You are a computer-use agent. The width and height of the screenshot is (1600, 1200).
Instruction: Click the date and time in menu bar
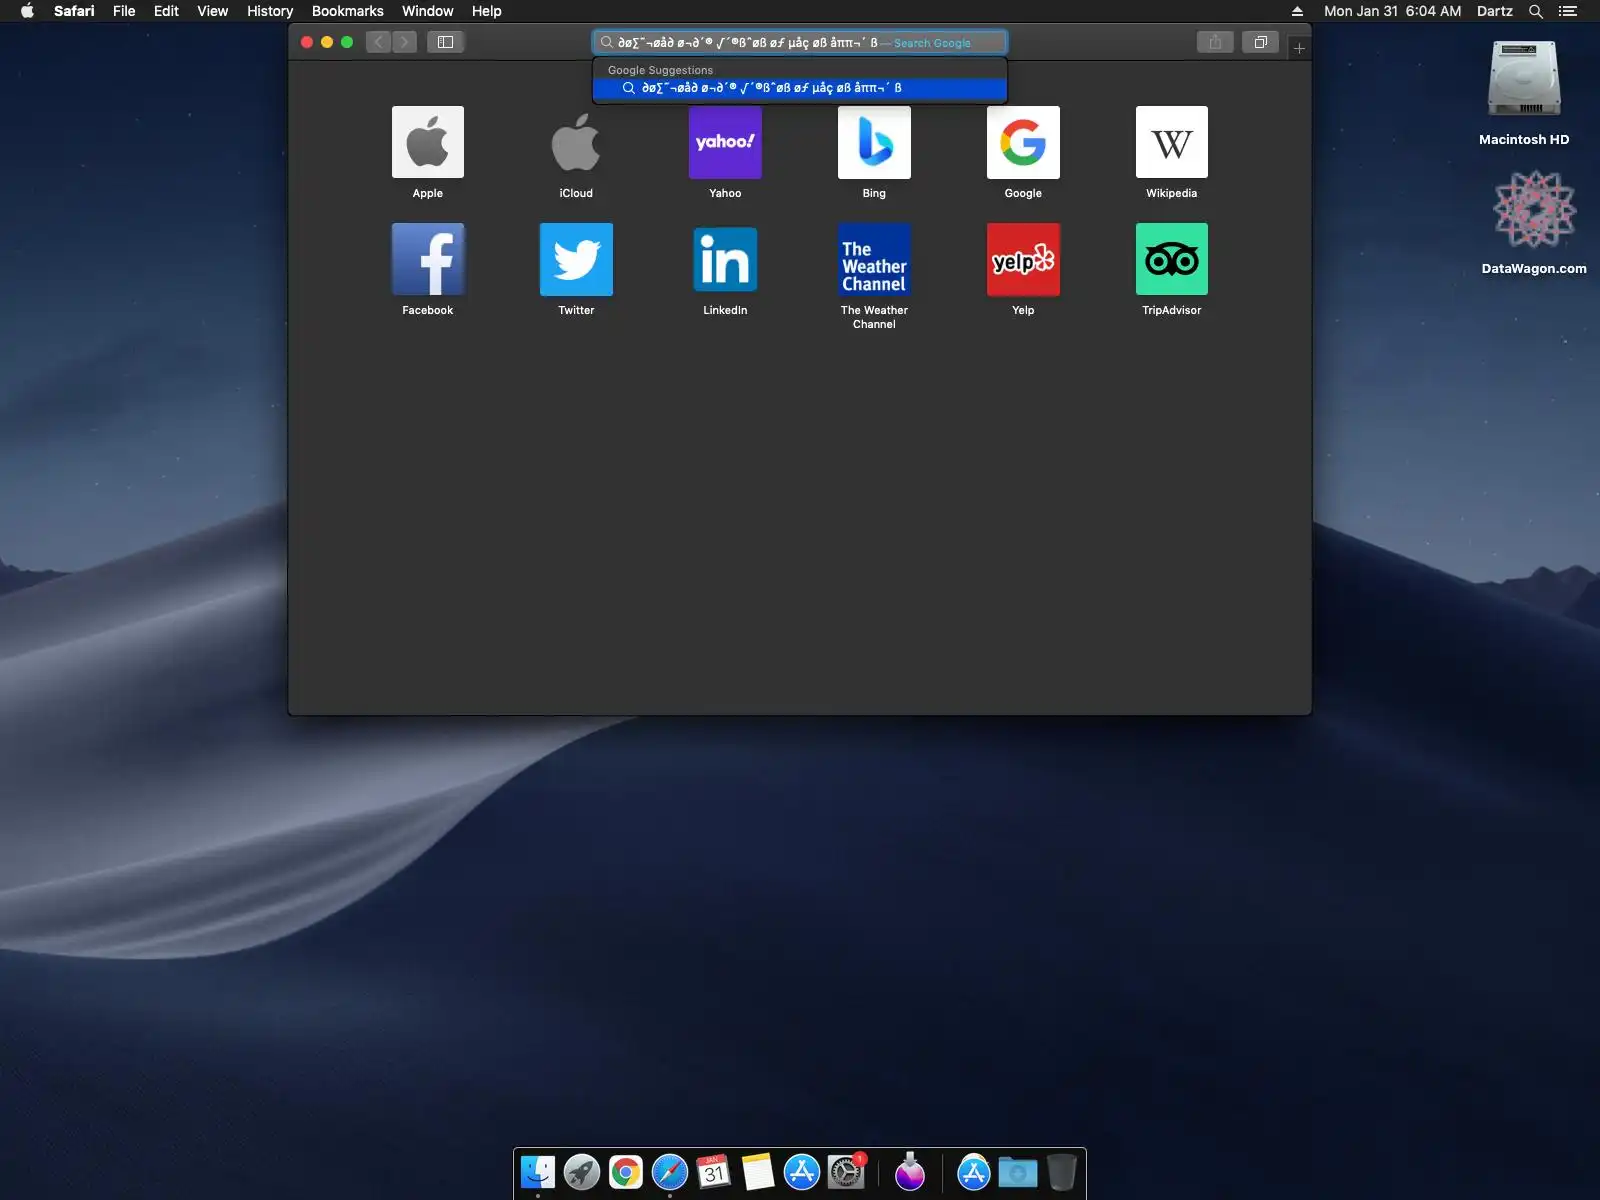[x=1392, y=11]
